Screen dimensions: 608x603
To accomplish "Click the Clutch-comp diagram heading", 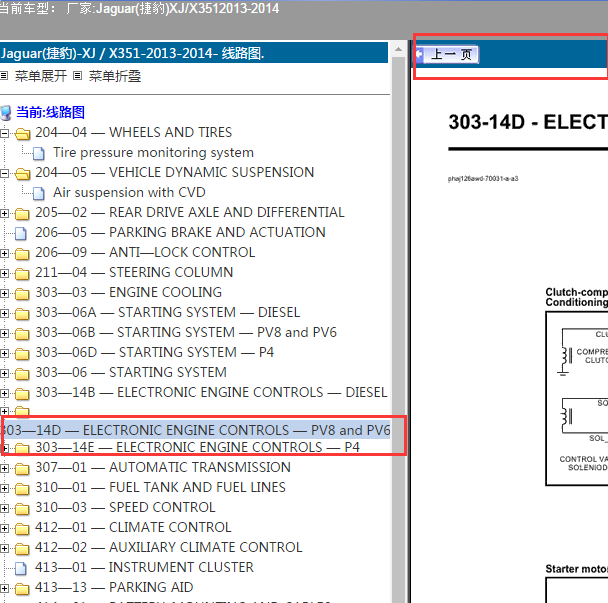I will pyautogui.click(x=577, y=297).
